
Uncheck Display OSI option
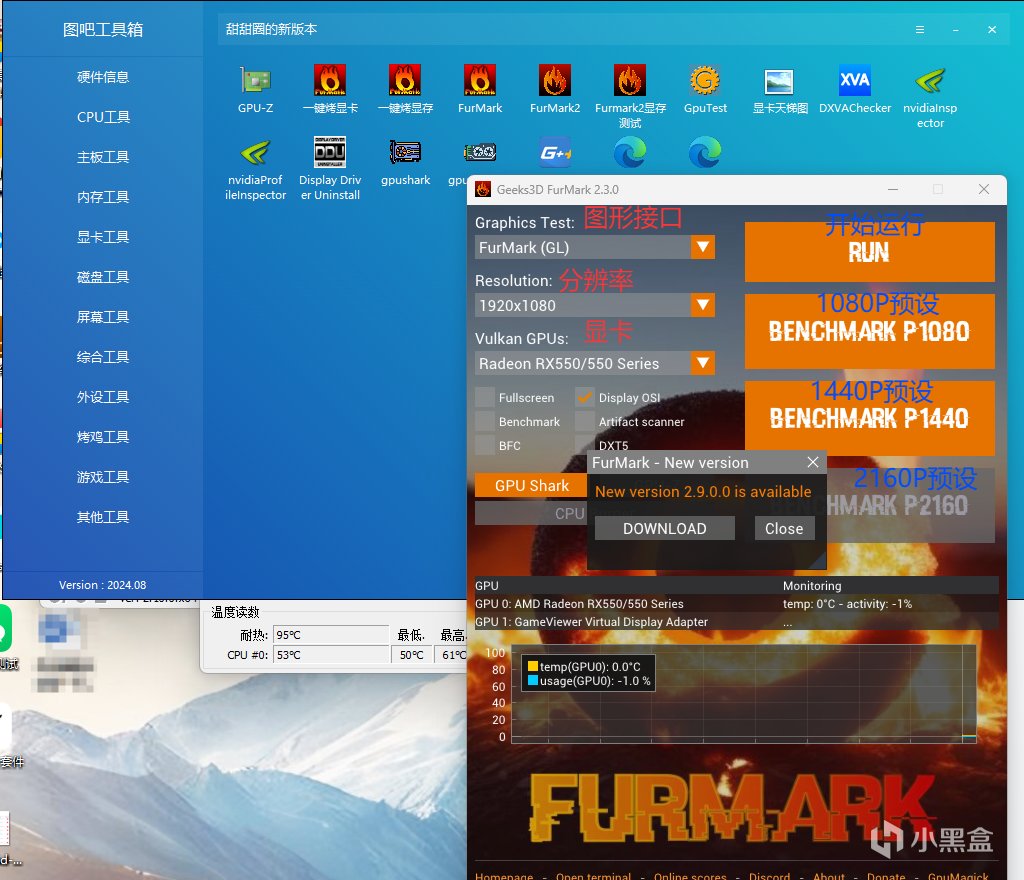click(x=584, y=397)
